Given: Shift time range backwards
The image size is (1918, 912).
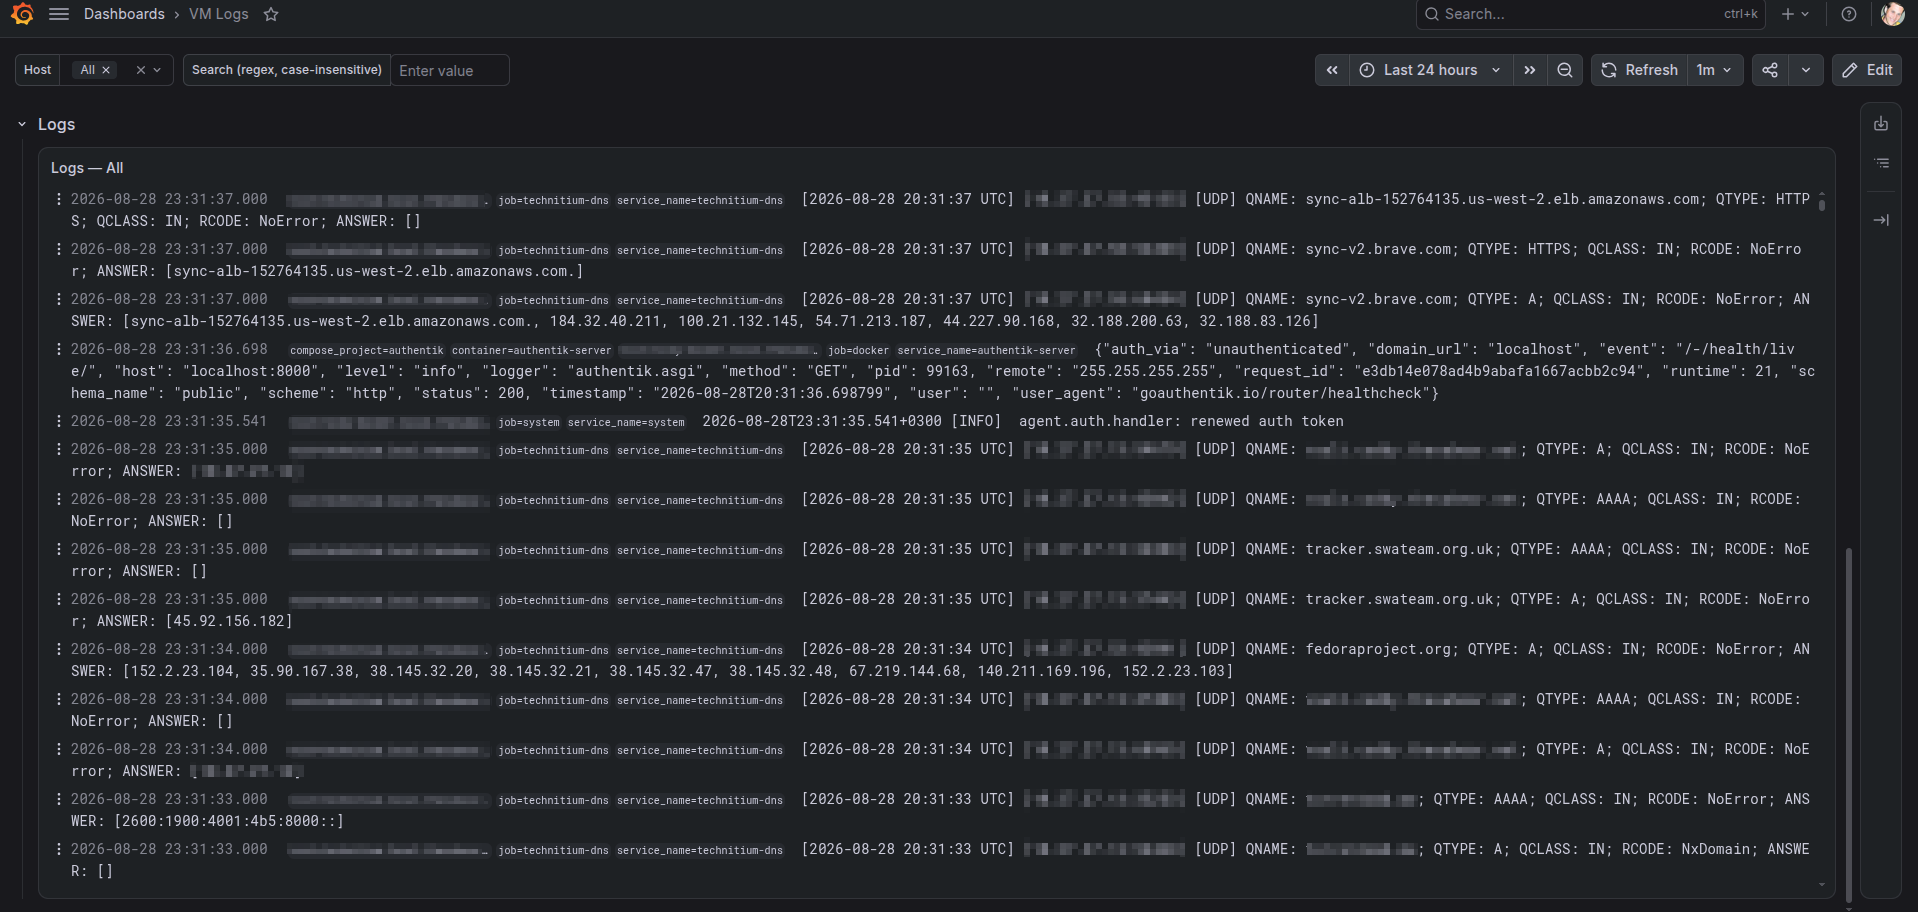Looking at the screenshot, I should (x=1332, y=70).
